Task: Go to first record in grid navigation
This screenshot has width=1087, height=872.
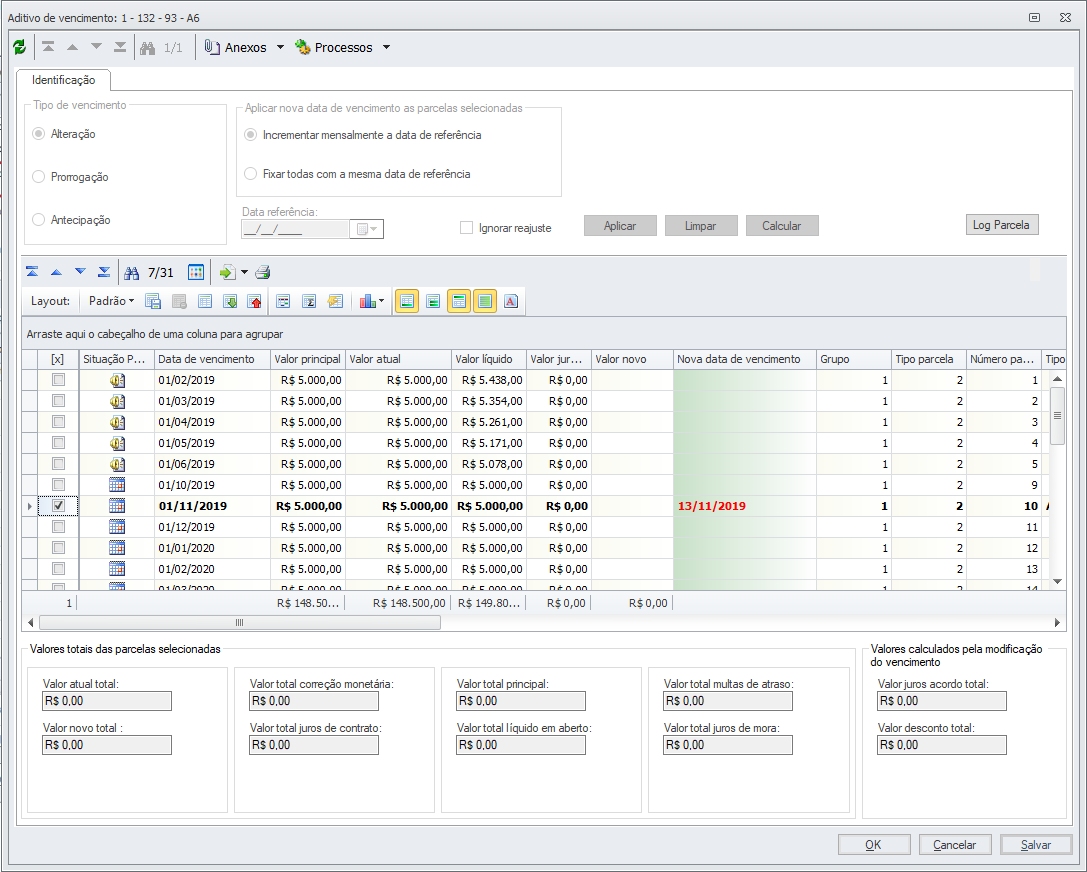Action: coord(32,272)
